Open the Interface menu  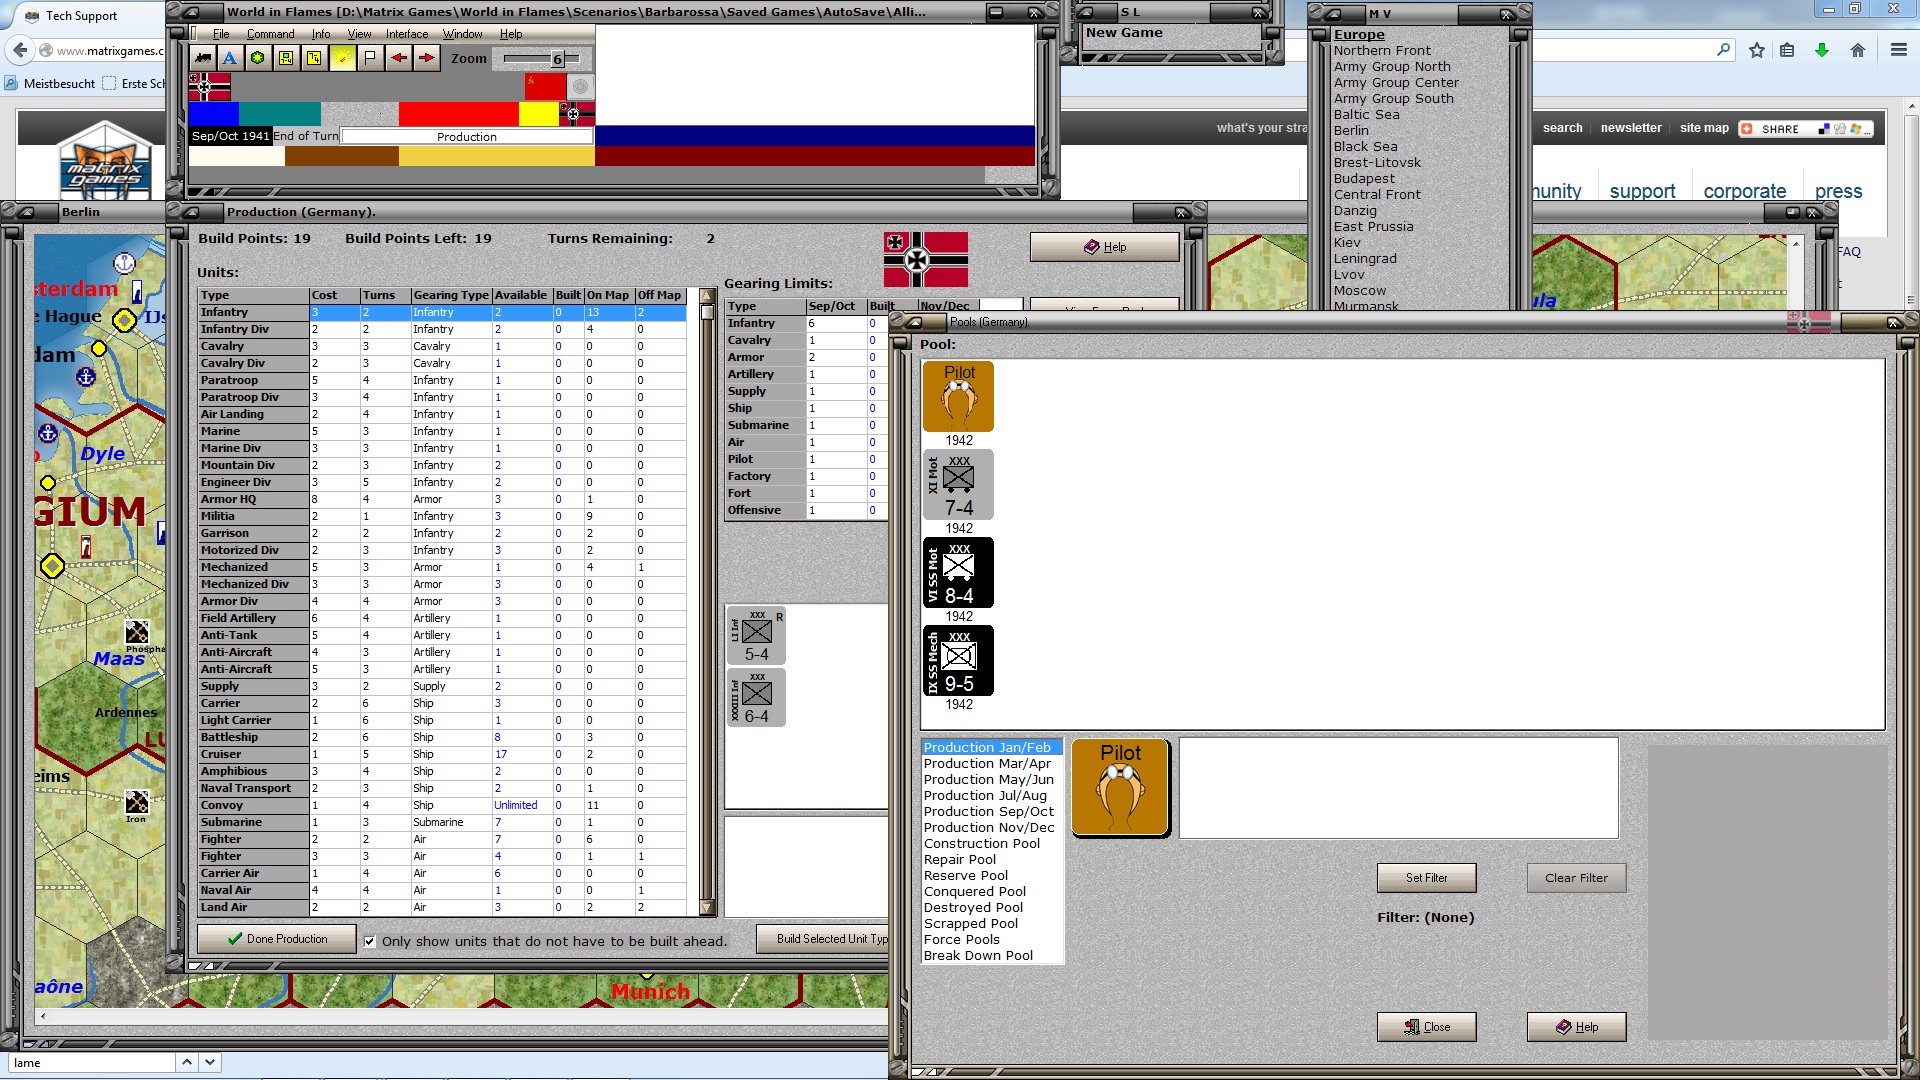click(407, 34)
